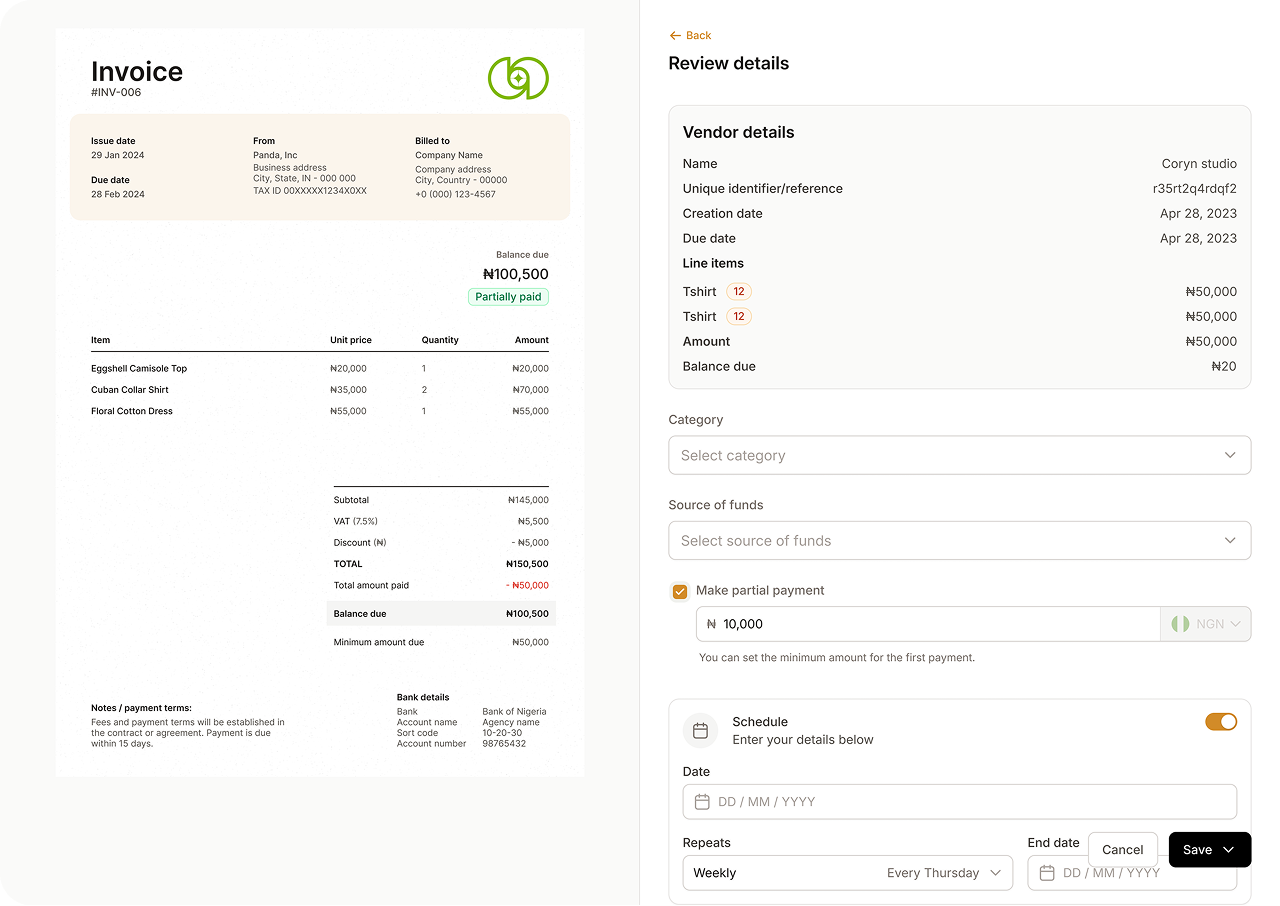1280x906 pixels.
Task: Click first Tshirt quantity badge
Action: 739,292
